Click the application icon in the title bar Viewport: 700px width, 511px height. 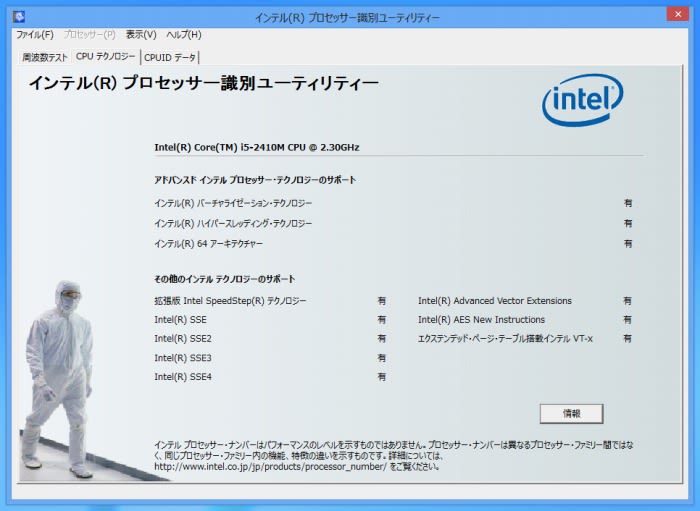tap(19, 17)
